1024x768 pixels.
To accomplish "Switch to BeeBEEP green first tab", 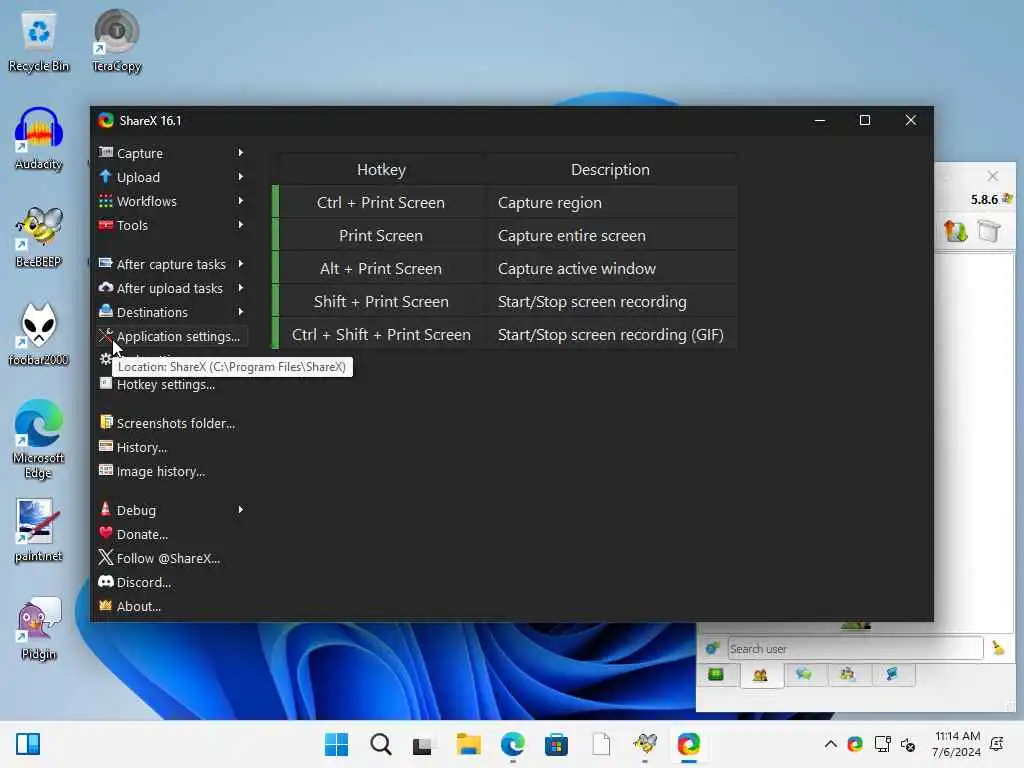I will [x=716, y=674].
